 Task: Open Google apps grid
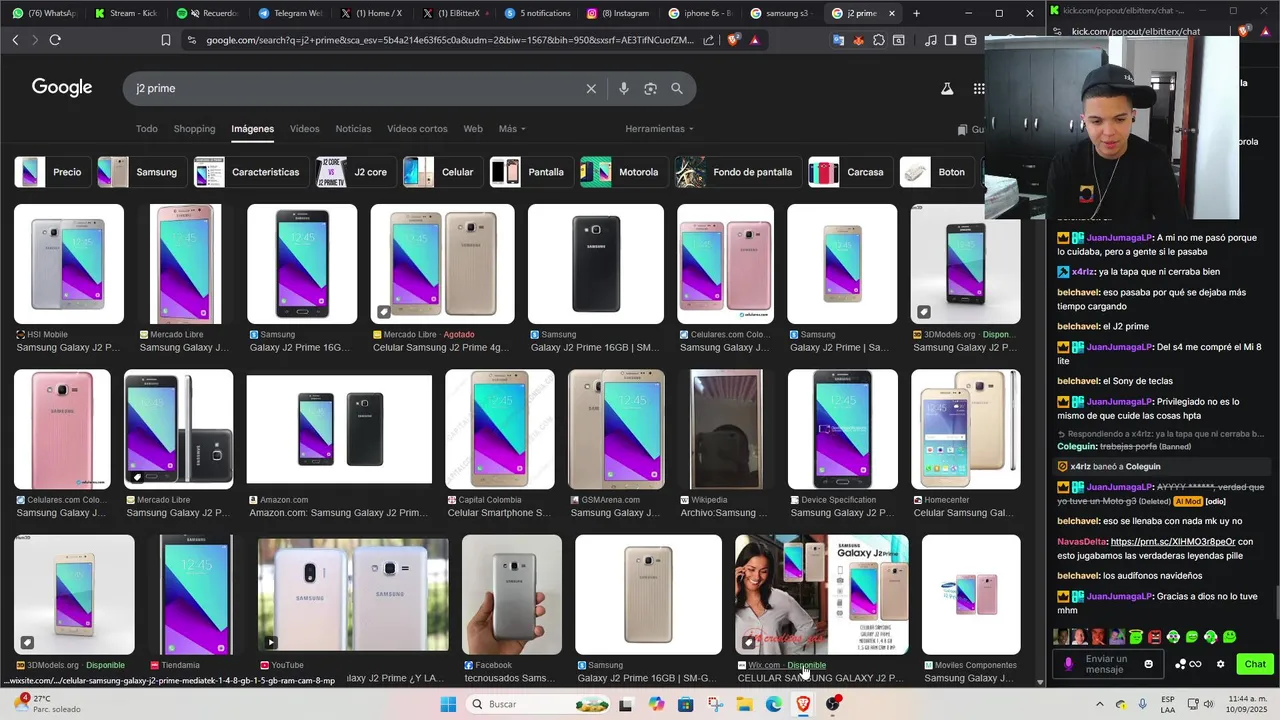tap(979, 89)
